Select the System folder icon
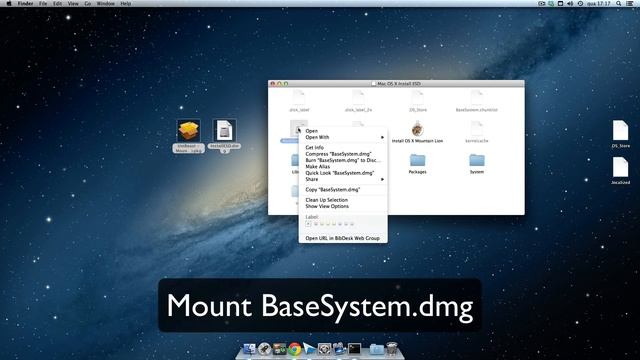640x360 pixels. (x=476, y=160)
